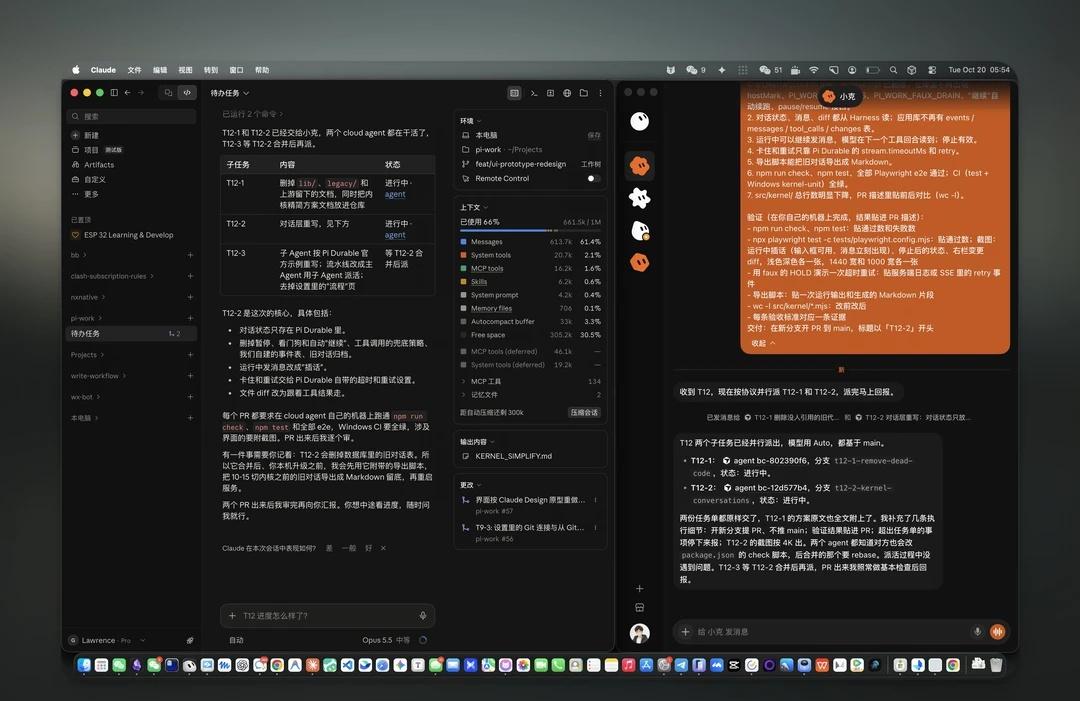Image resolution: width=1080 pixels, height=701 pixels.
Task: Open the 转到 menu in menu bar
Action: point(211,70)
